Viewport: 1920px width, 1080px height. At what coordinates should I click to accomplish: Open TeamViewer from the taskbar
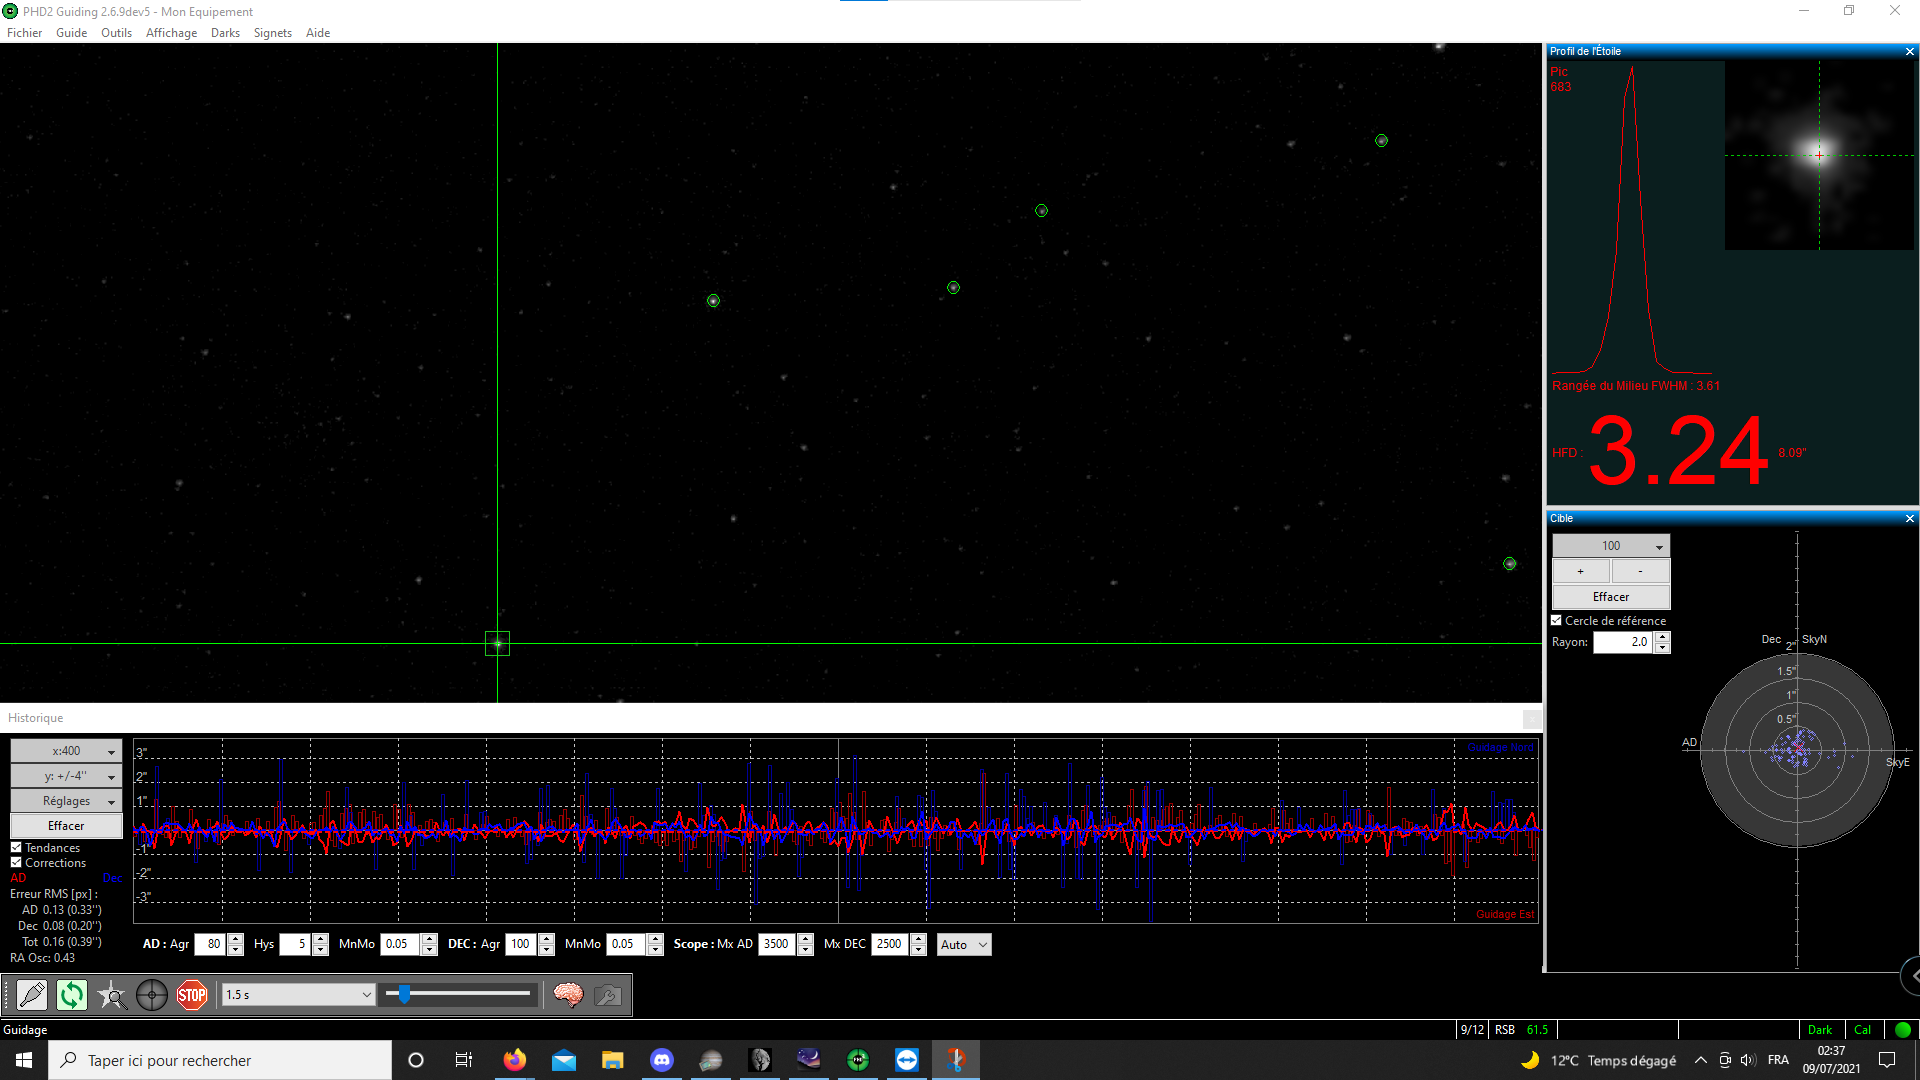[x=907, y=1060]
